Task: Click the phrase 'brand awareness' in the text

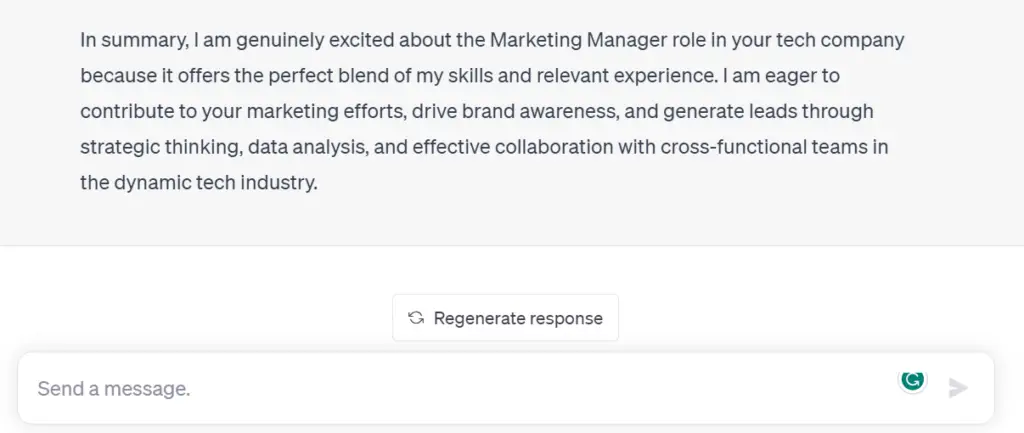Action: (539, 112)
